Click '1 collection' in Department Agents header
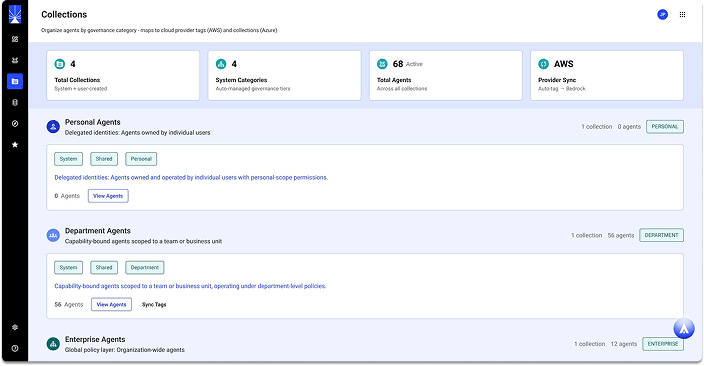This screenshot has height=366, width=704. (586, 235)
